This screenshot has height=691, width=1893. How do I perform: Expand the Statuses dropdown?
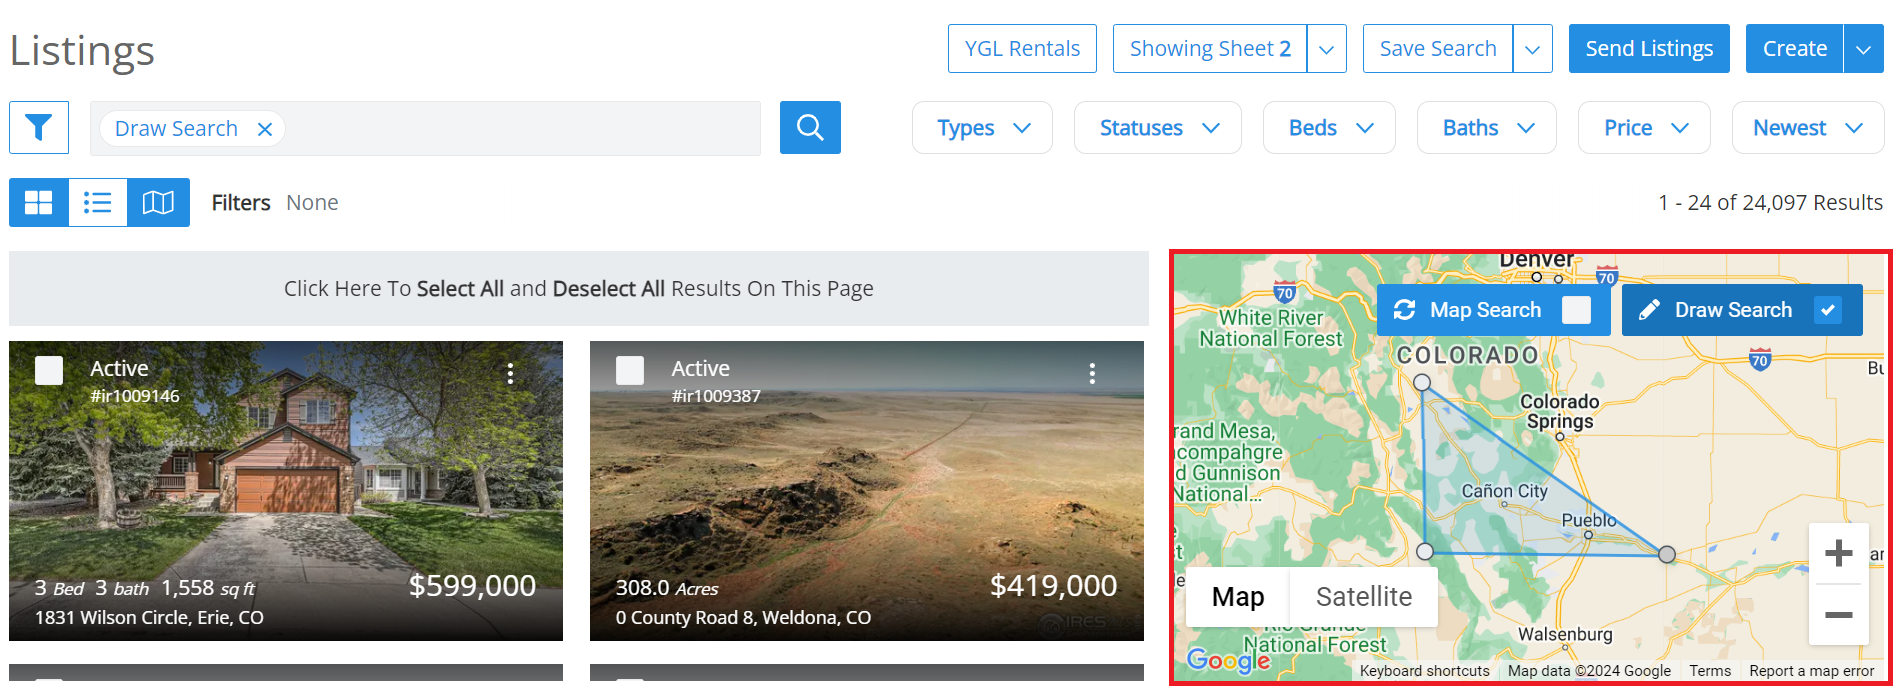1158,128
